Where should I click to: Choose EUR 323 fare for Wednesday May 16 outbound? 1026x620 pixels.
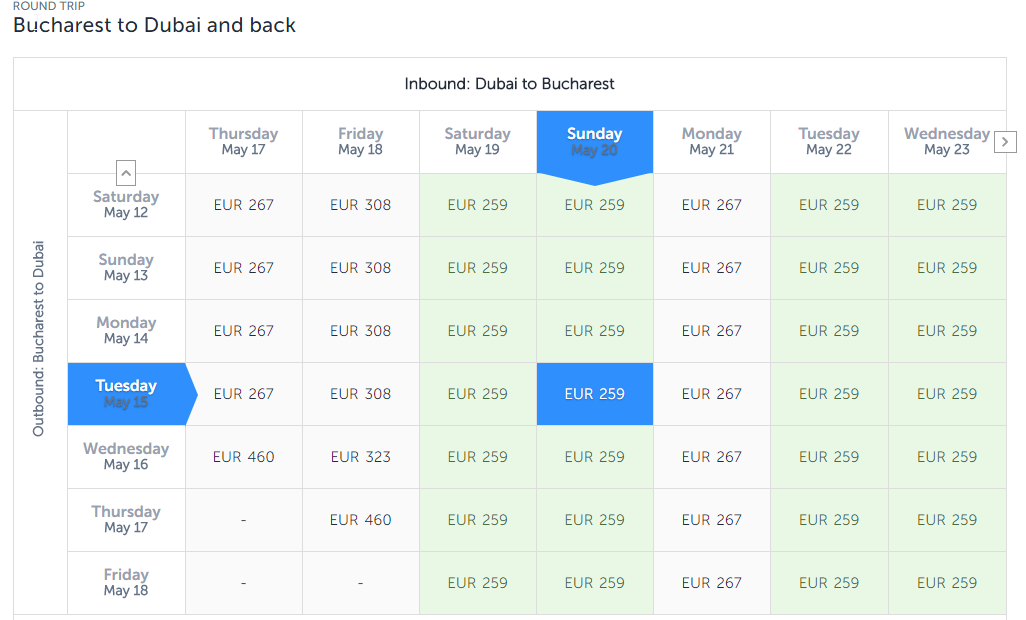point(360,457)
